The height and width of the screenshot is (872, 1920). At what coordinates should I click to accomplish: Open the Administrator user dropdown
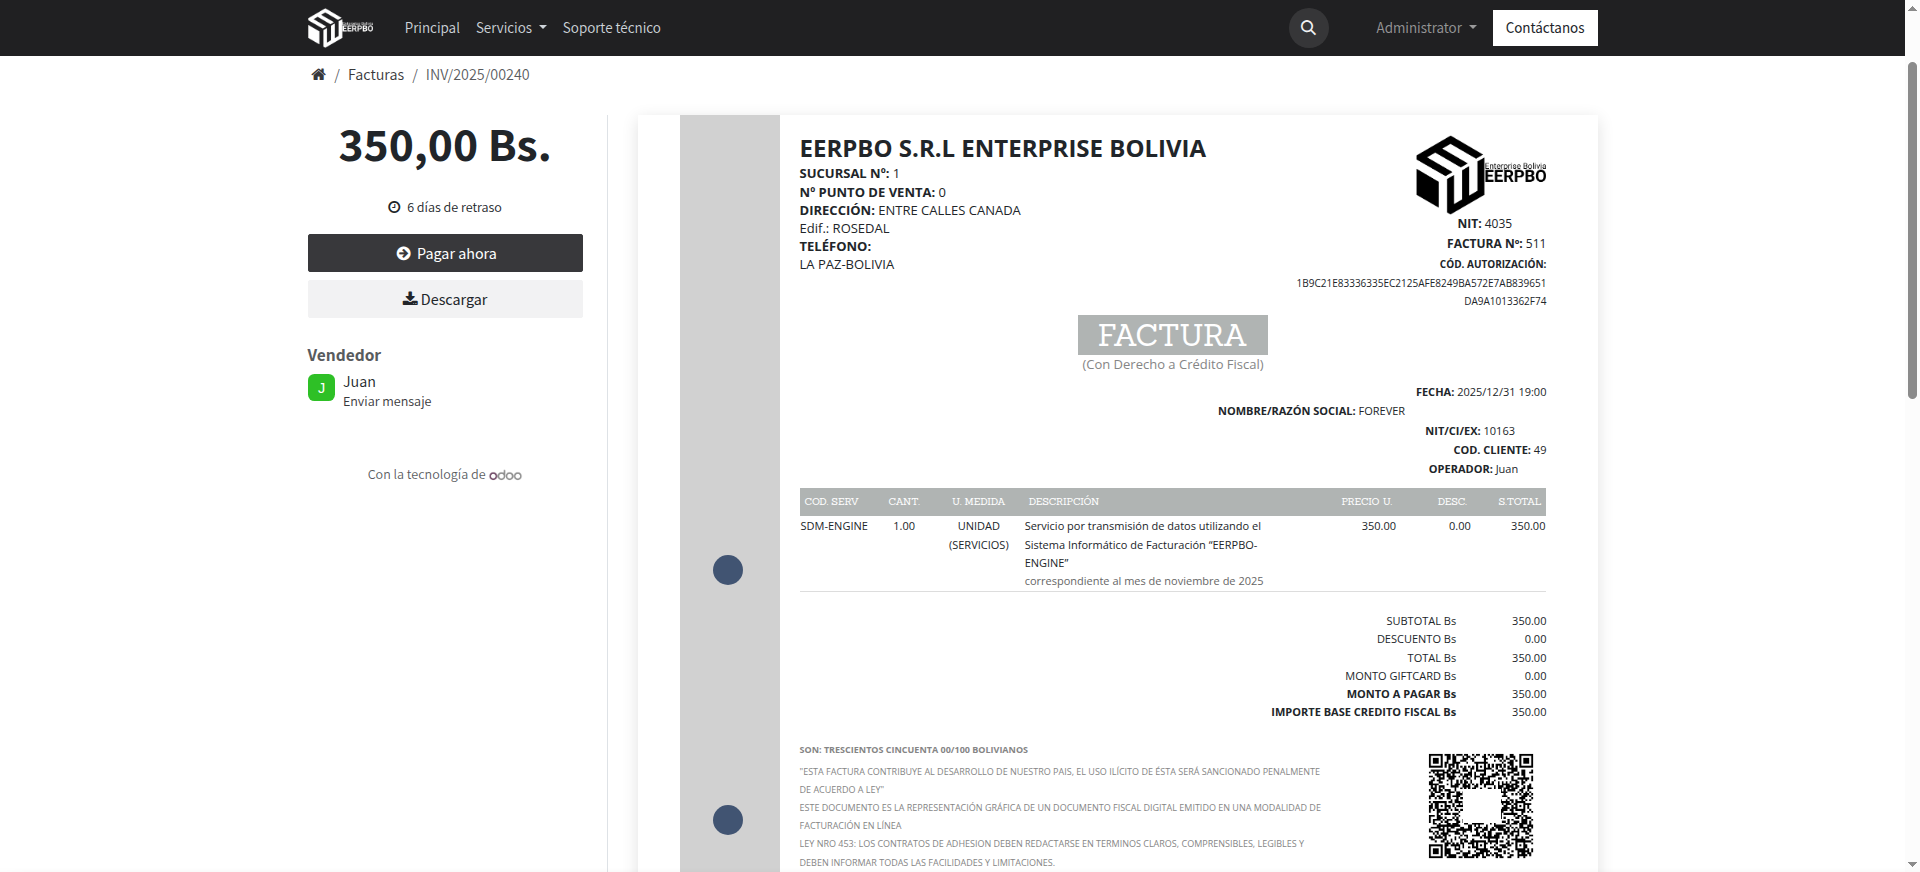click(1425, 28)
